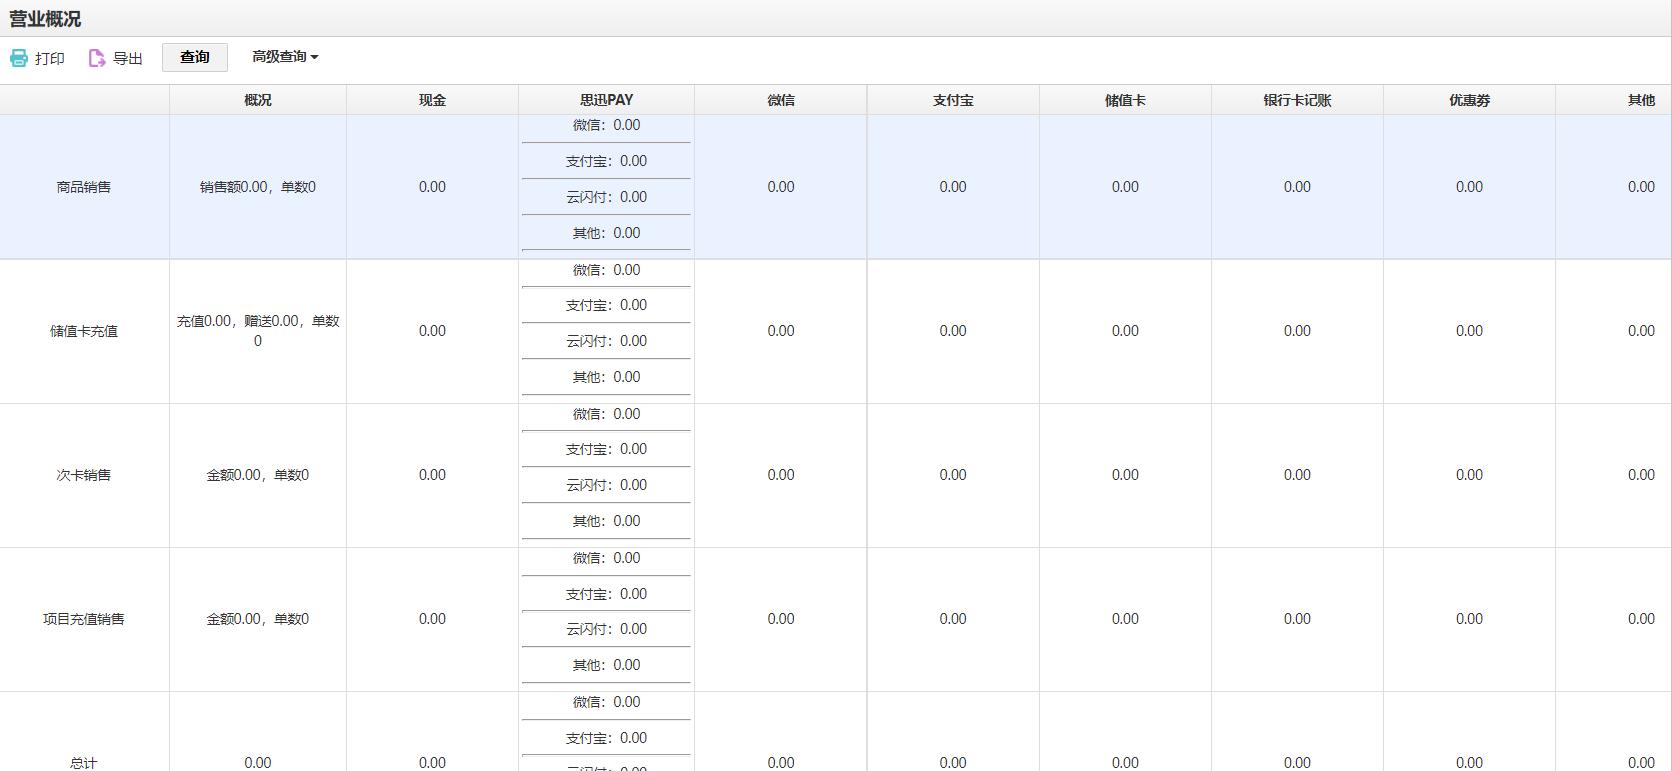This screenshot has height=771, width=1672.
Task: Click 支付宝：0.00 under 思迅PAY for 商品销售
Action: click(606, 161)
